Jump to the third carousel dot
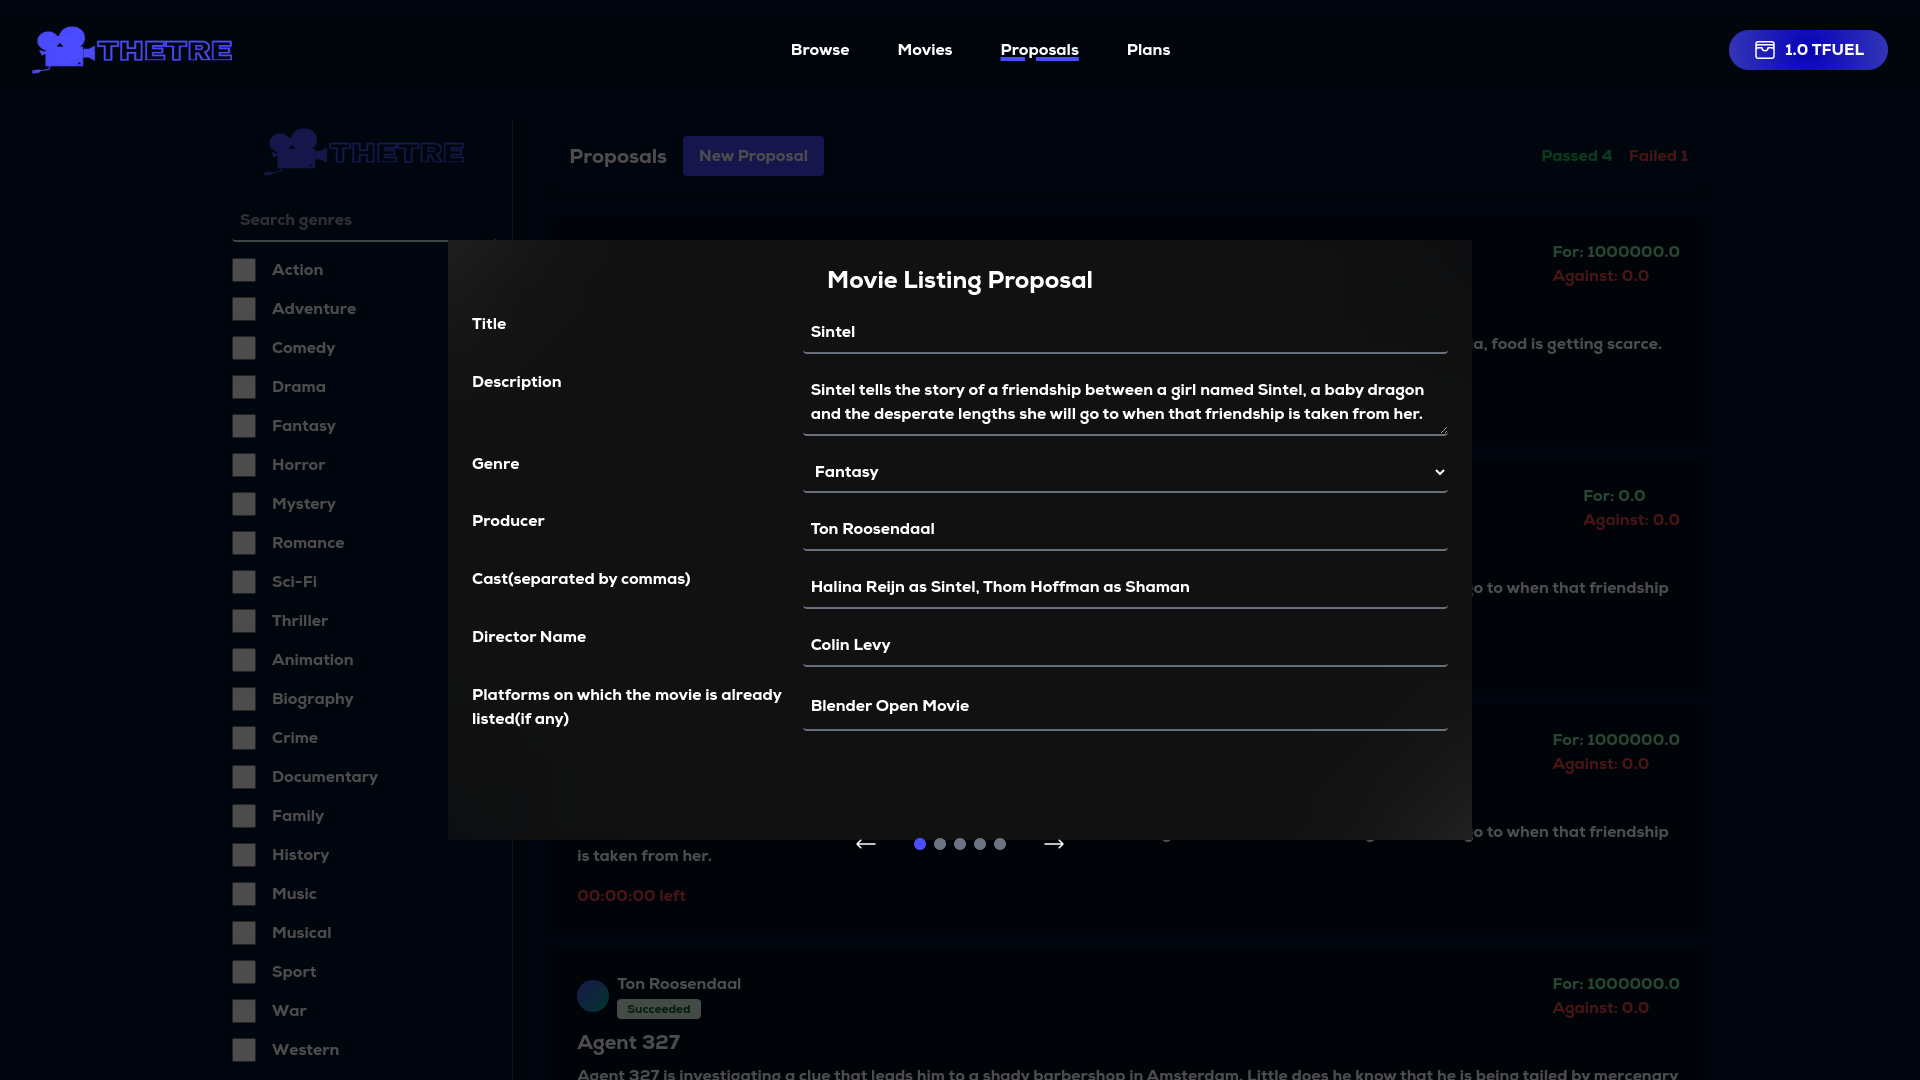The image size is (1920, 1080). [960, 844]
